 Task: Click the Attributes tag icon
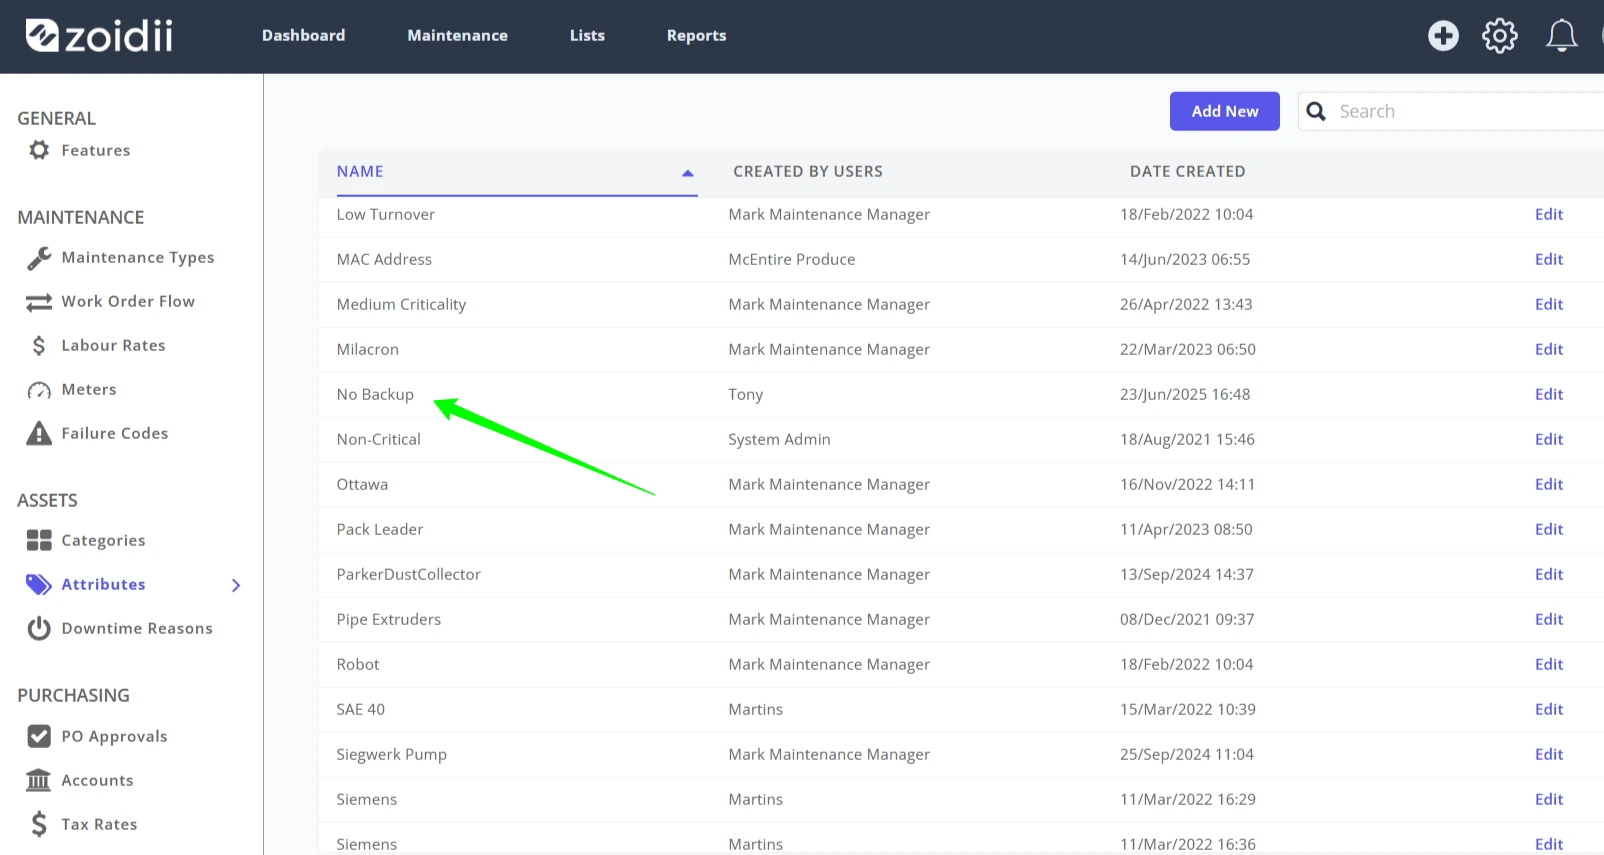tap(39, 584)
